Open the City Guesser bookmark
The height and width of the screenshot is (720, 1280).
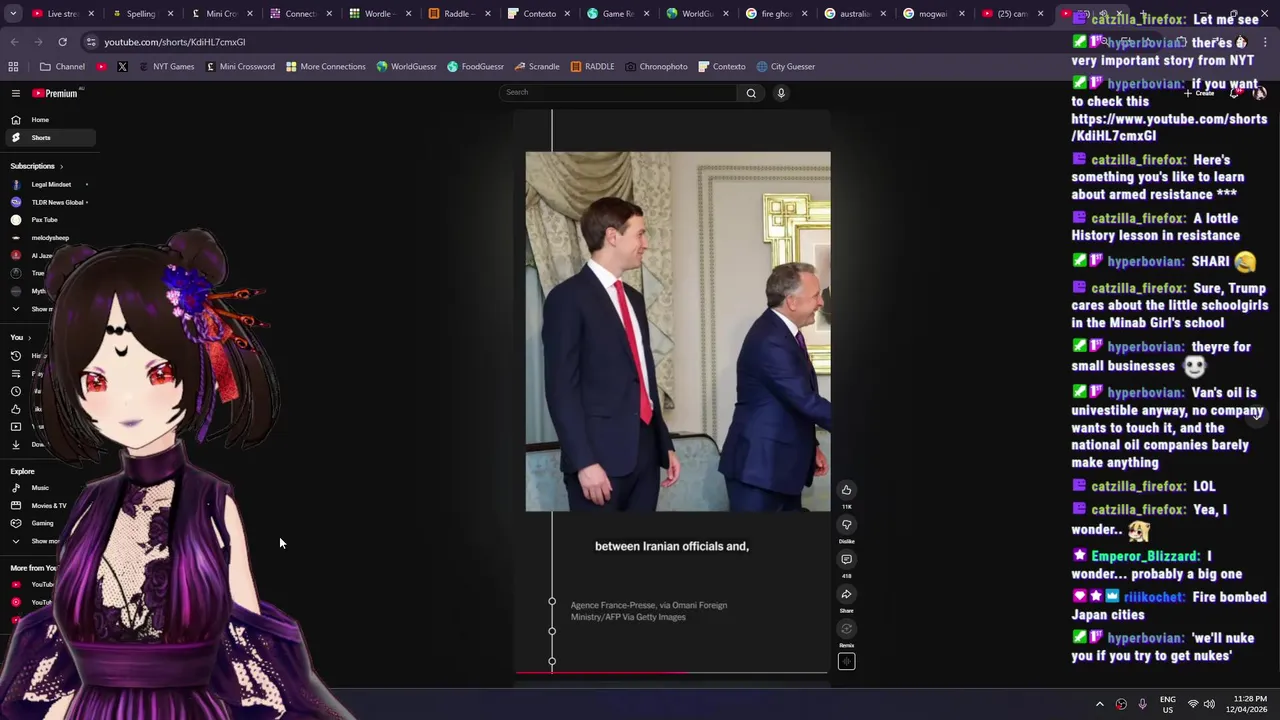[x=785, y=67]
